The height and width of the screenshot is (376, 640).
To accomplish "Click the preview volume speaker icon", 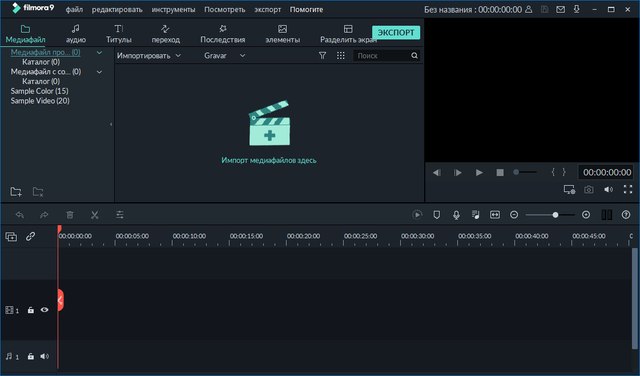I will 608,189.
